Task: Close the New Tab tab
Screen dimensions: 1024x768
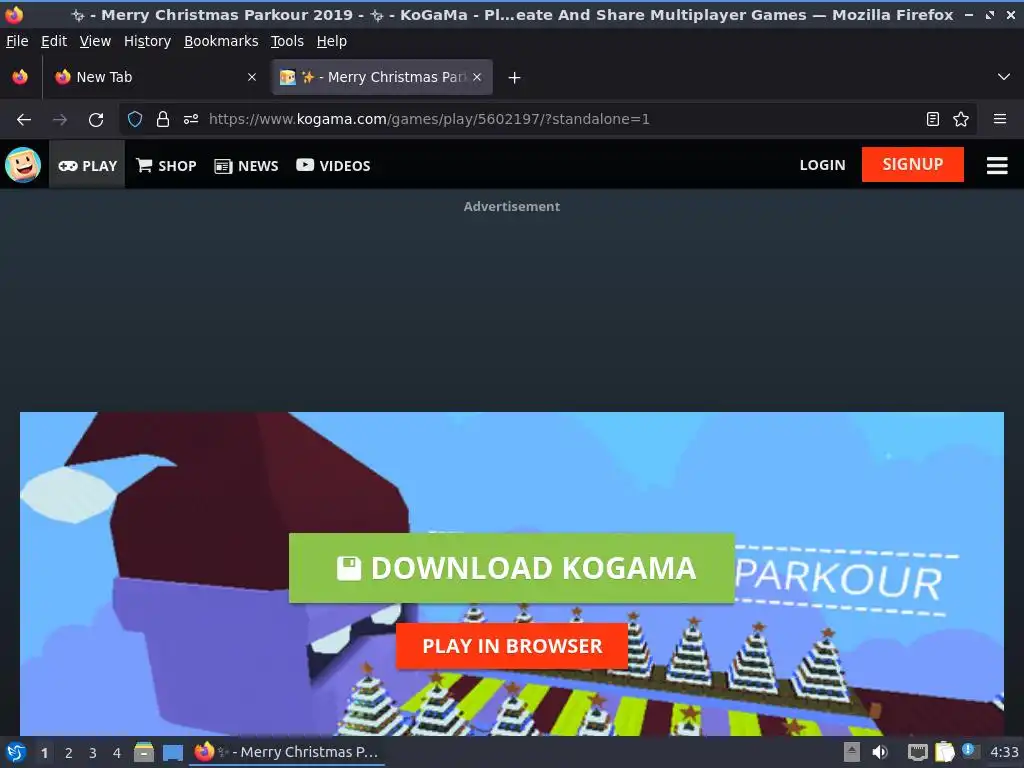Action: pos(252,77)
